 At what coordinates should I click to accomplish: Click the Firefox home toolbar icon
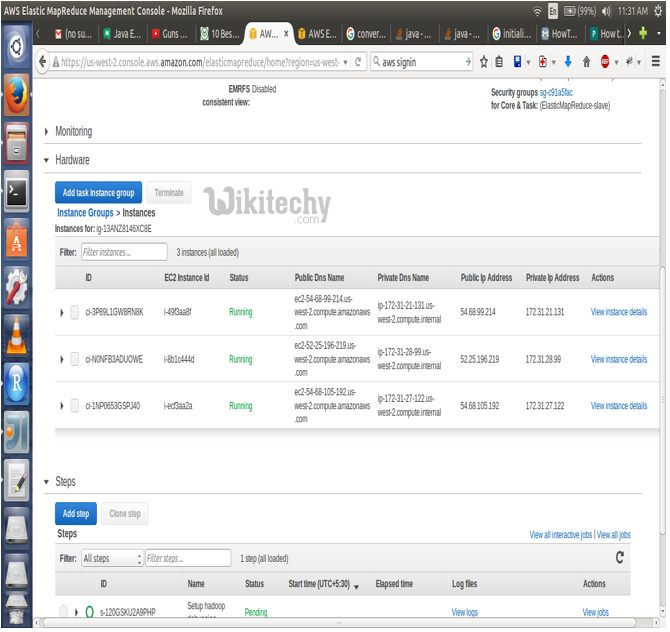(586, 62)
